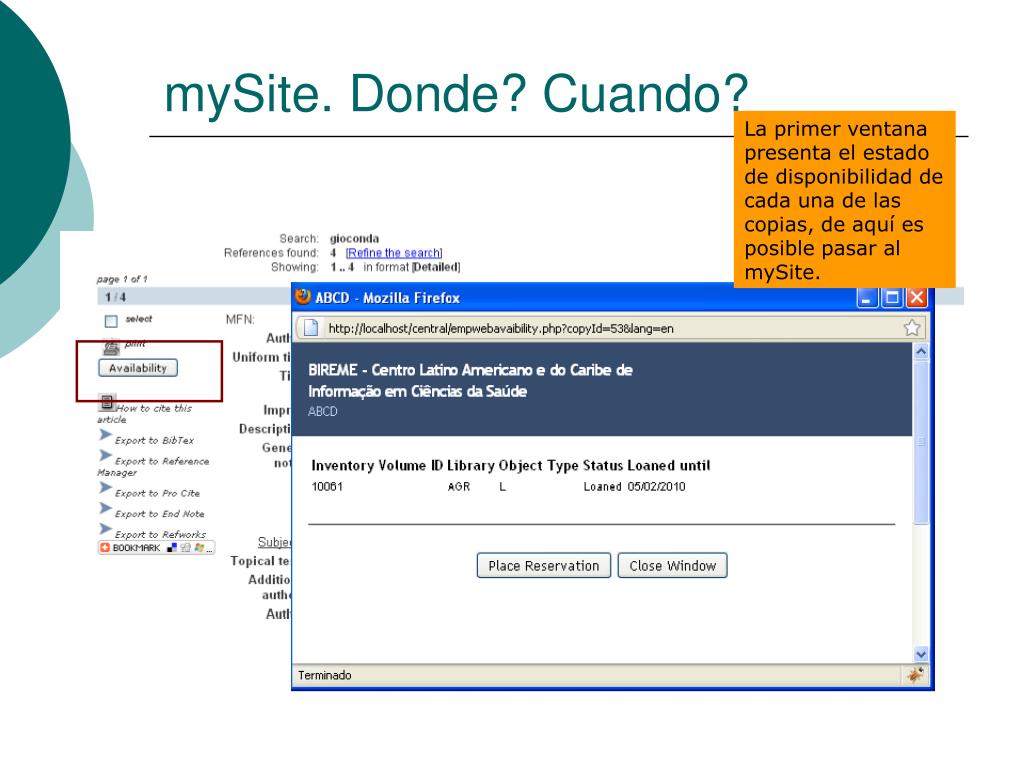Click arrow icon beside Export to End Note
Viewport: 1024px width, 768px height.
click(x=105, y=509)
